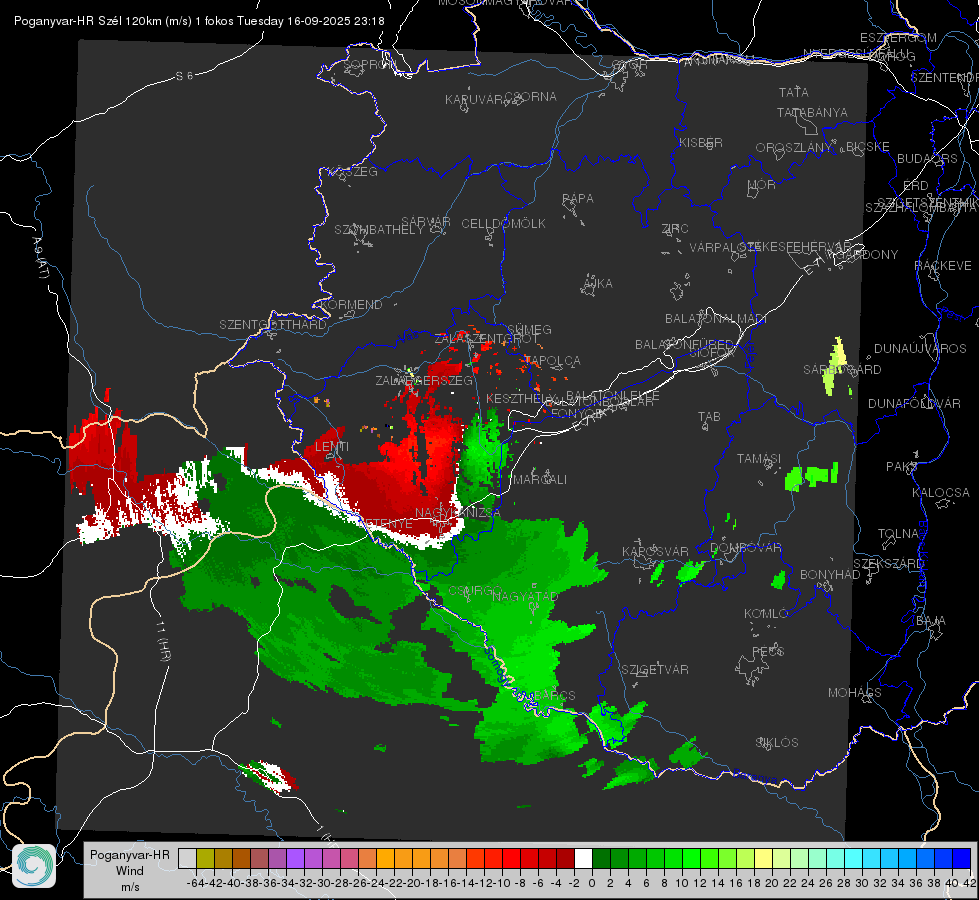The height and width of the screenshot is (900, 979).
Task: Click the ERD city label
Action: point(916,185)
